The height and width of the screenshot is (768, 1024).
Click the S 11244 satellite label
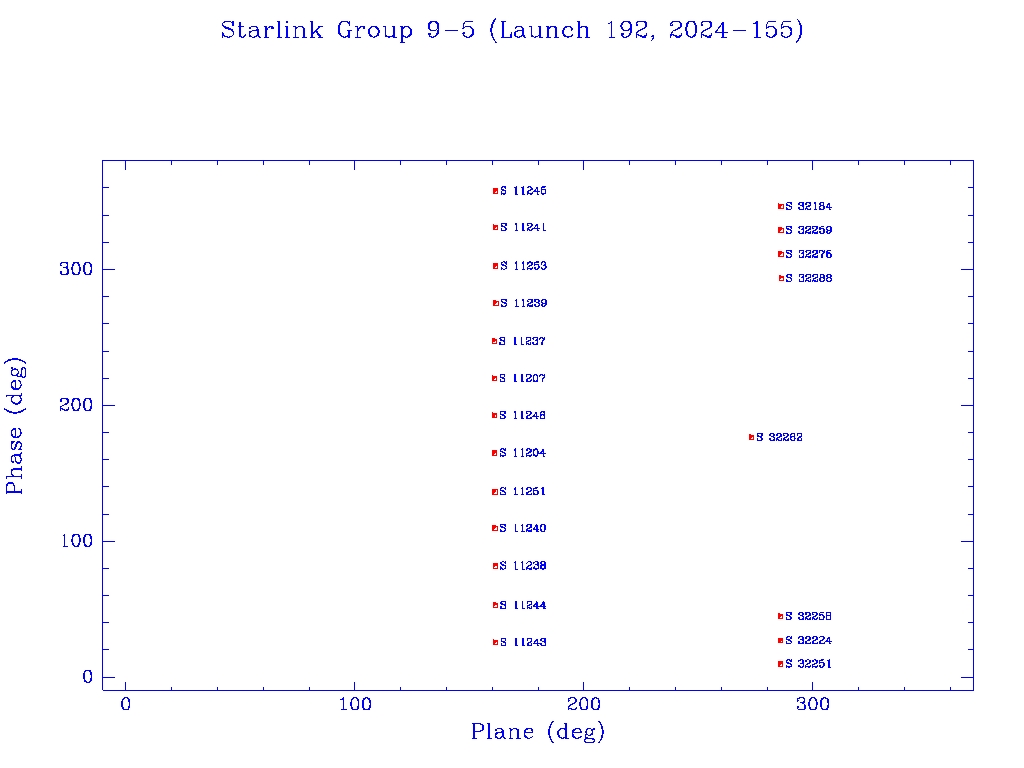(x=523, y=605)
